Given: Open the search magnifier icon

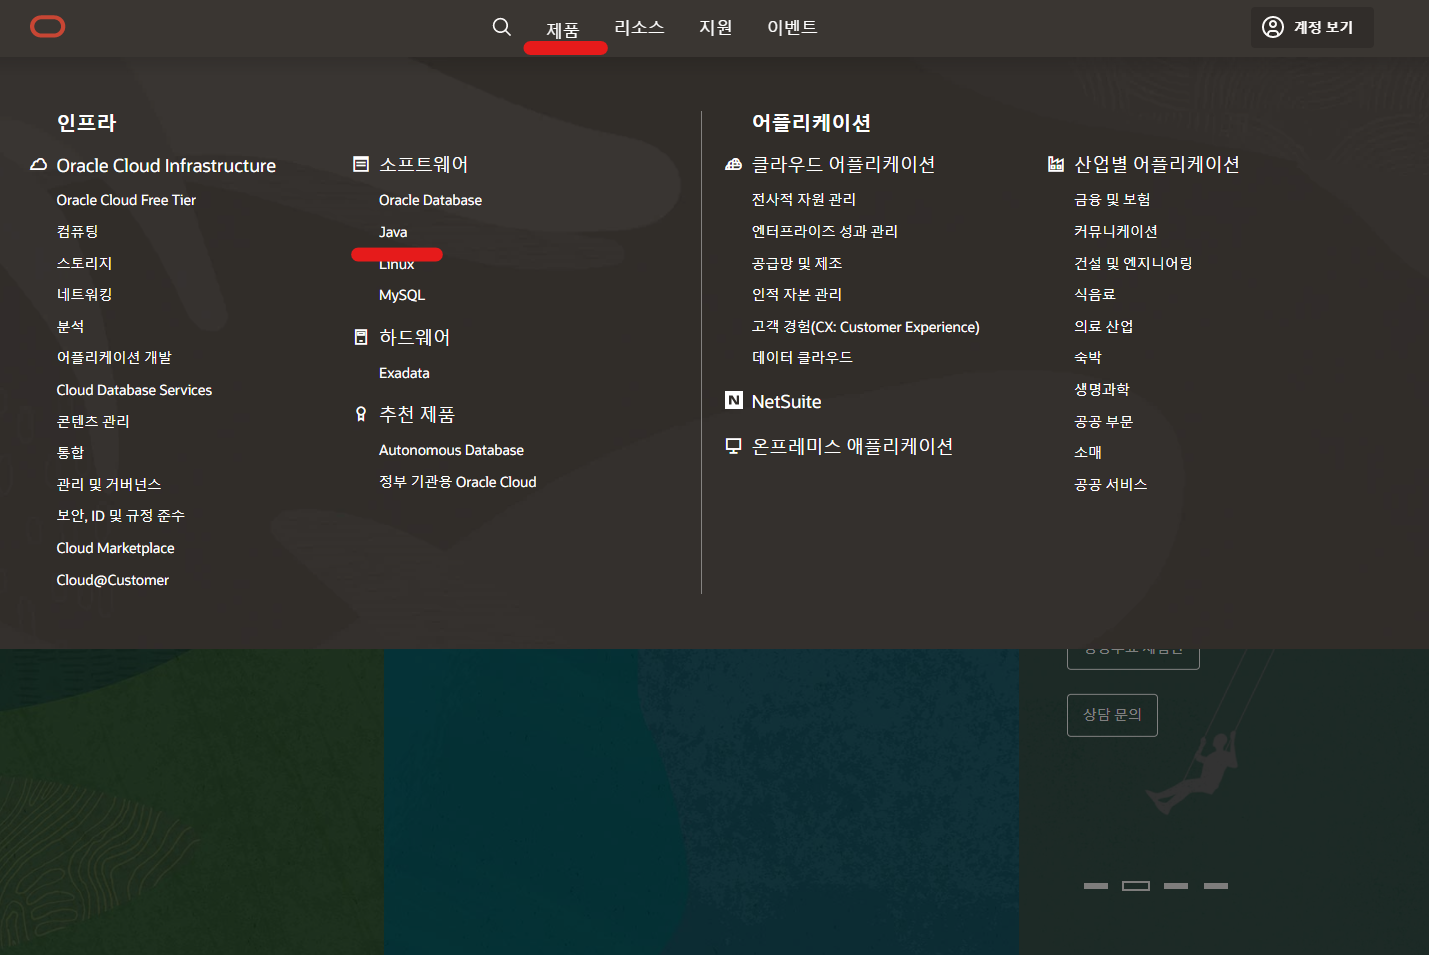Looking at the screenshot, I should 502,27.
